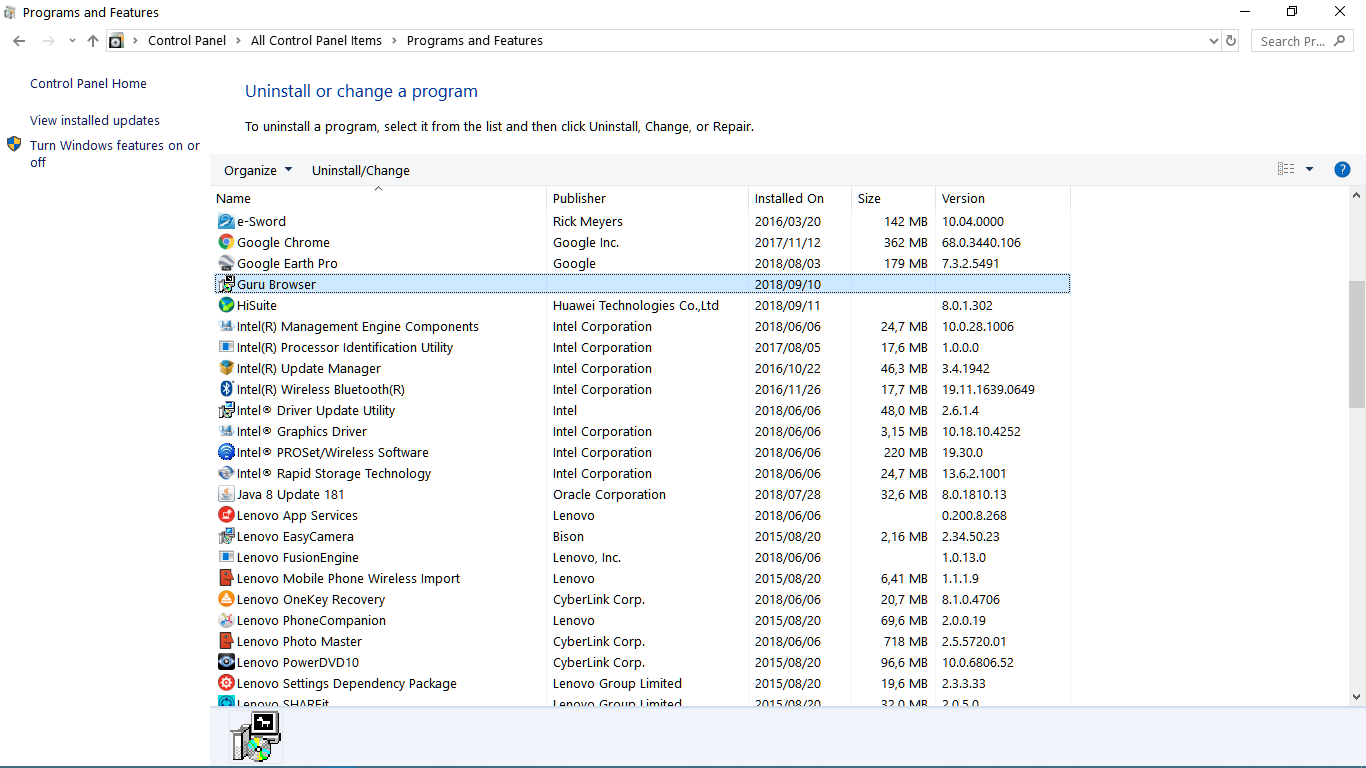Click Lenovo OneKey Recovery icon
This screenshot has width=1366, height=768.
point(226,599)
